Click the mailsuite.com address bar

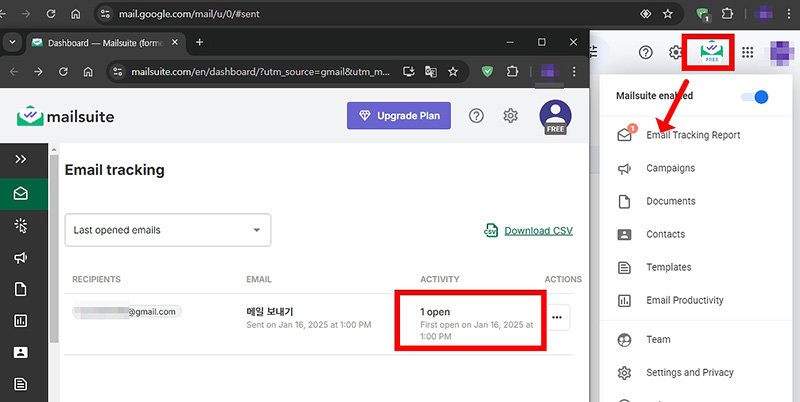(260, 71)
